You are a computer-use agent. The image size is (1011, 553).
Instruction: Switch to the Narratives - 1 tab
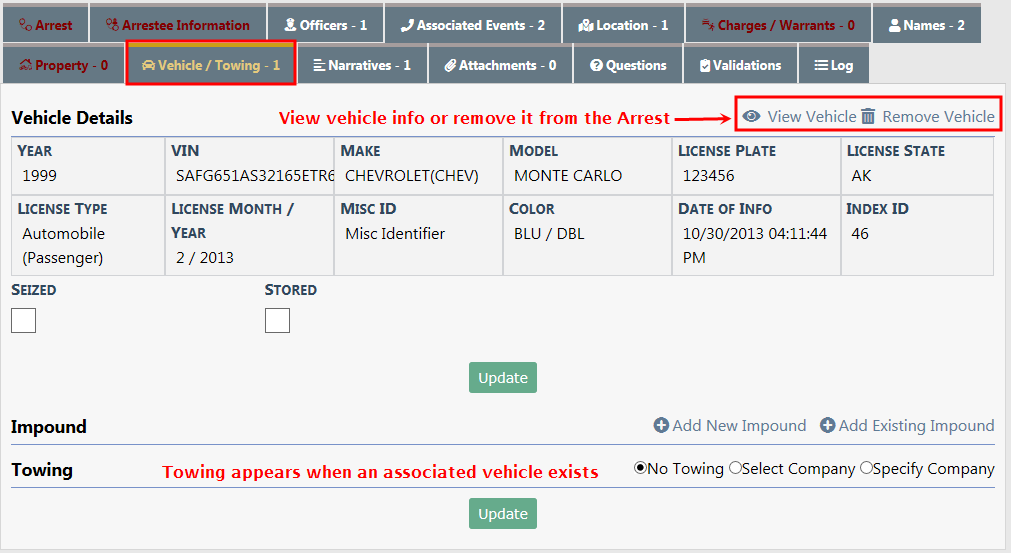pyautogui.click(x=362, y=65)
